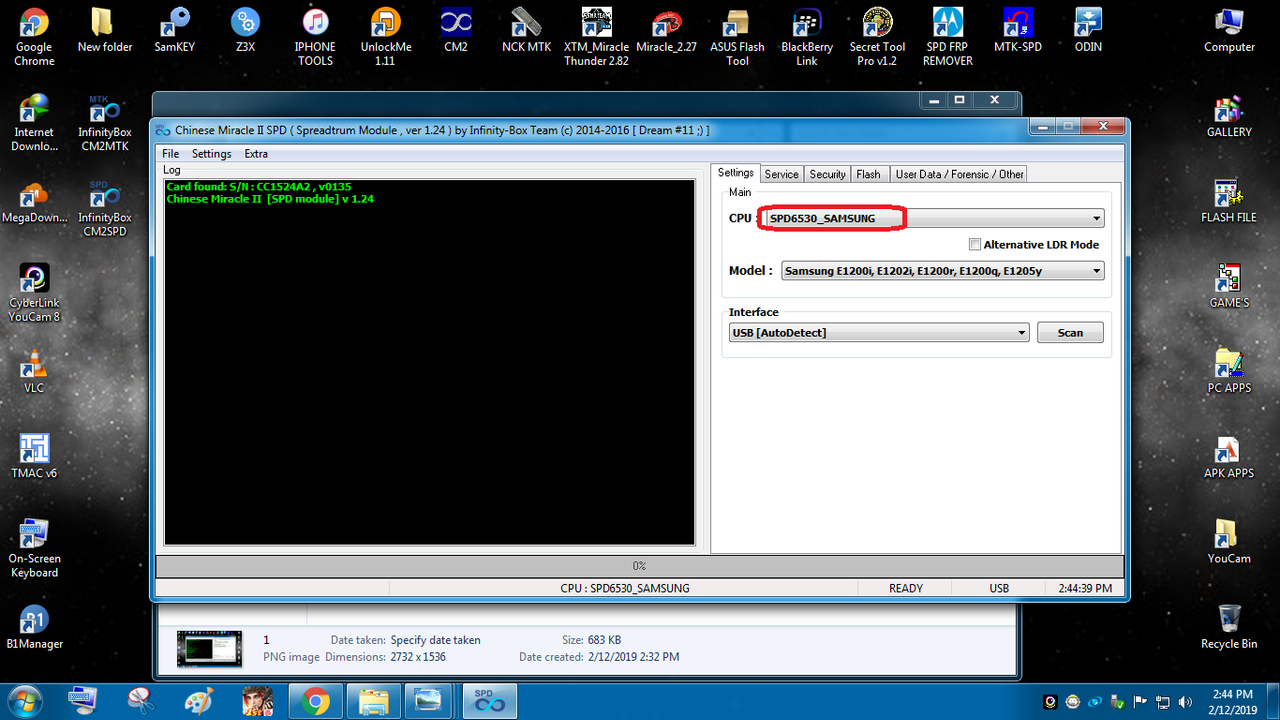1280x720 pixels.
Task: Open the InfinityBox CM2MTK shortcut
Action: 105,123
